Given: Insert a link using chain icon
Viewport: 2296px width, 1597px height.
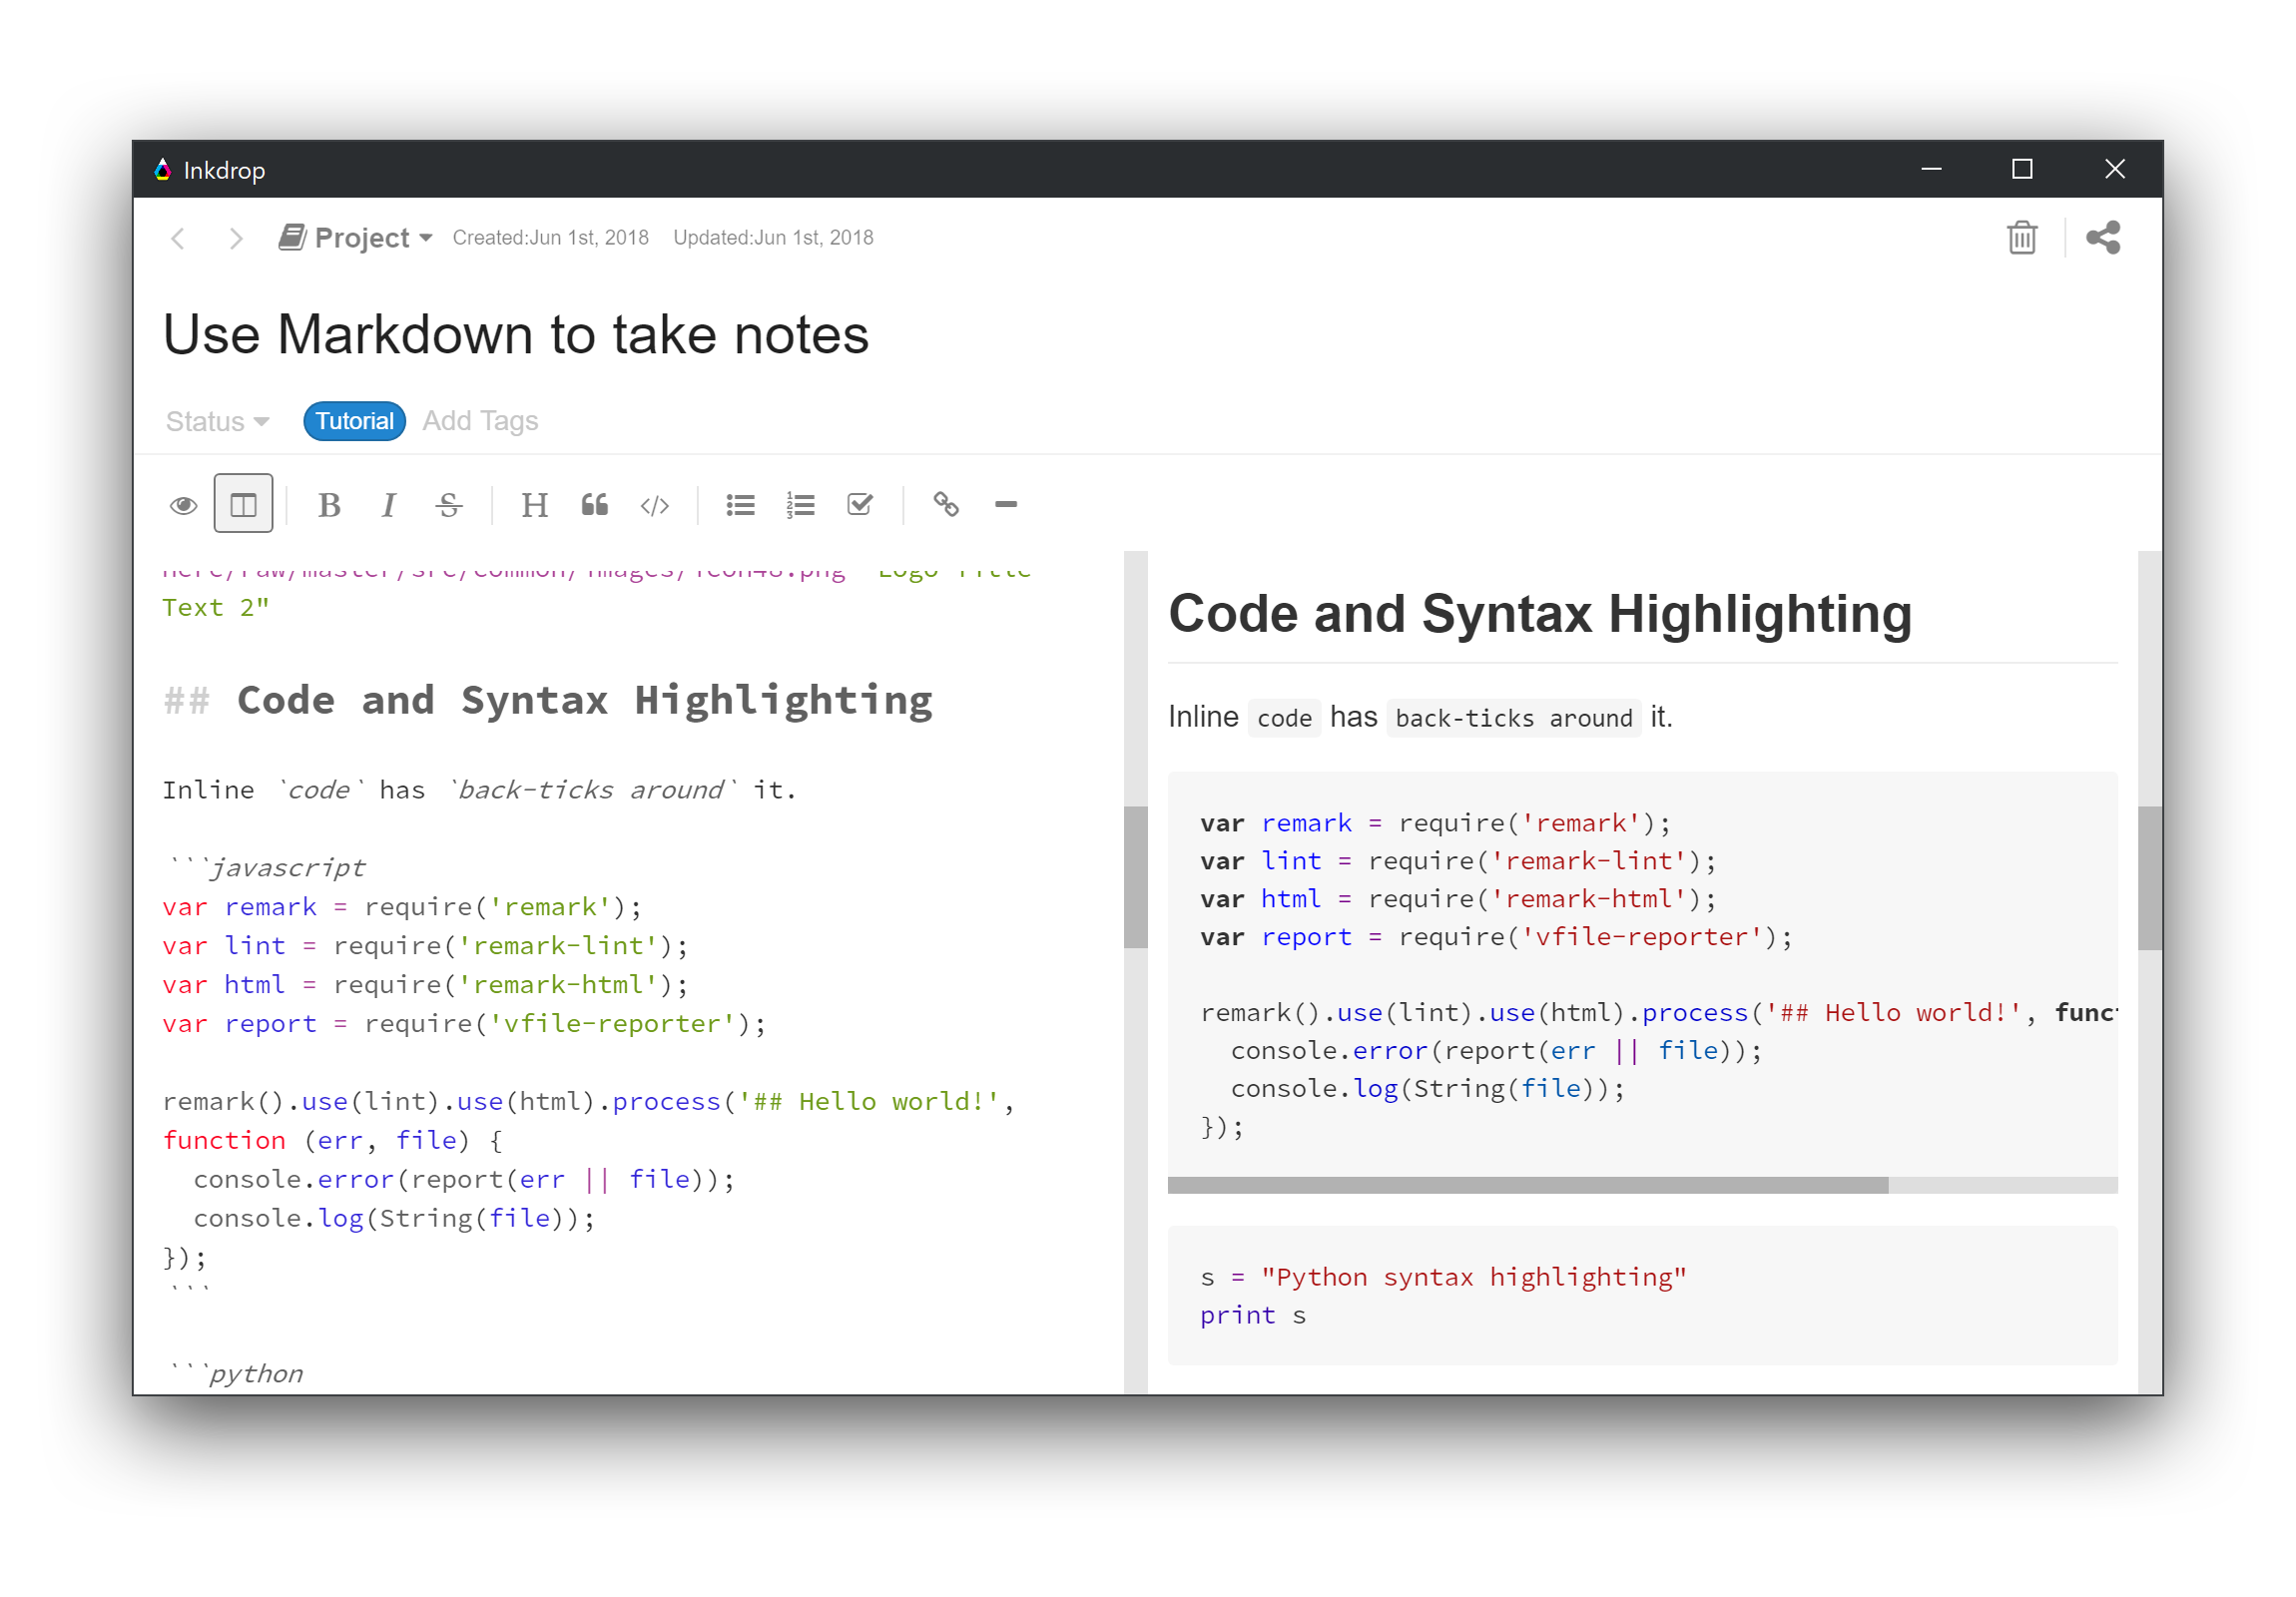Looking at the screenshot, I should [x=946, y=505].
